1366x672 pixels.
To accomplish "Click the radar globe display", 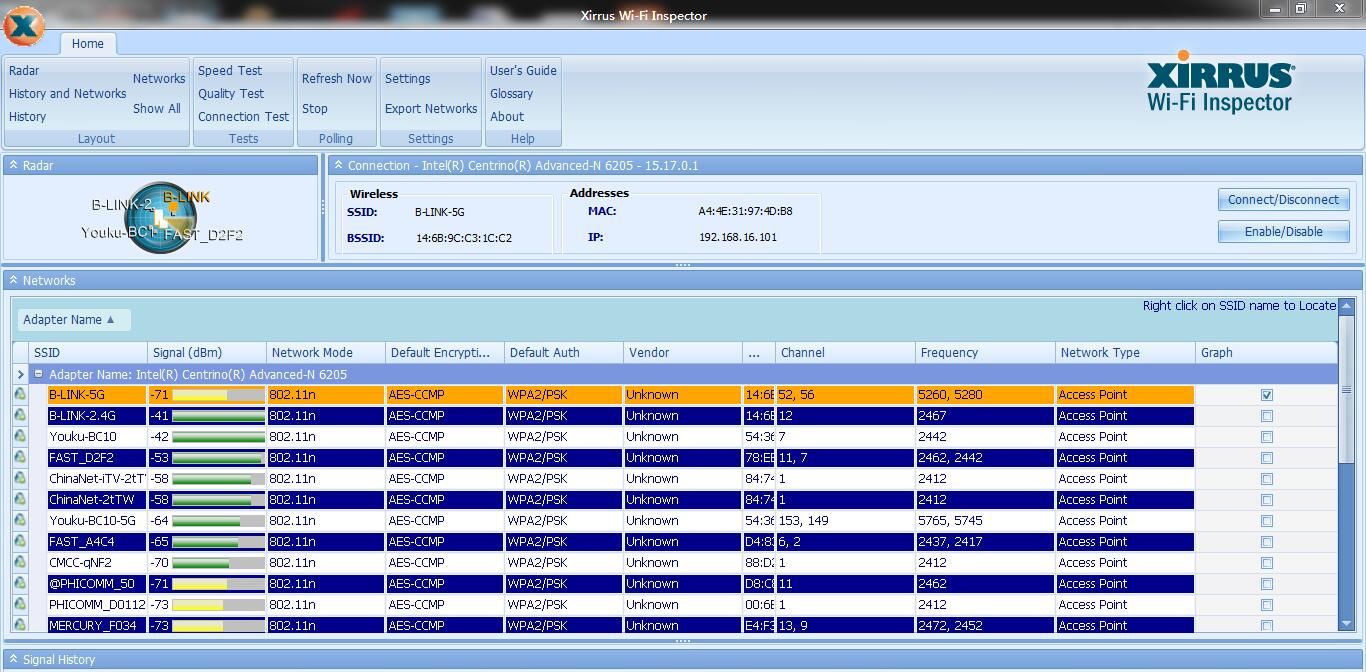I will pyautogui.click(x=160, y=217).
